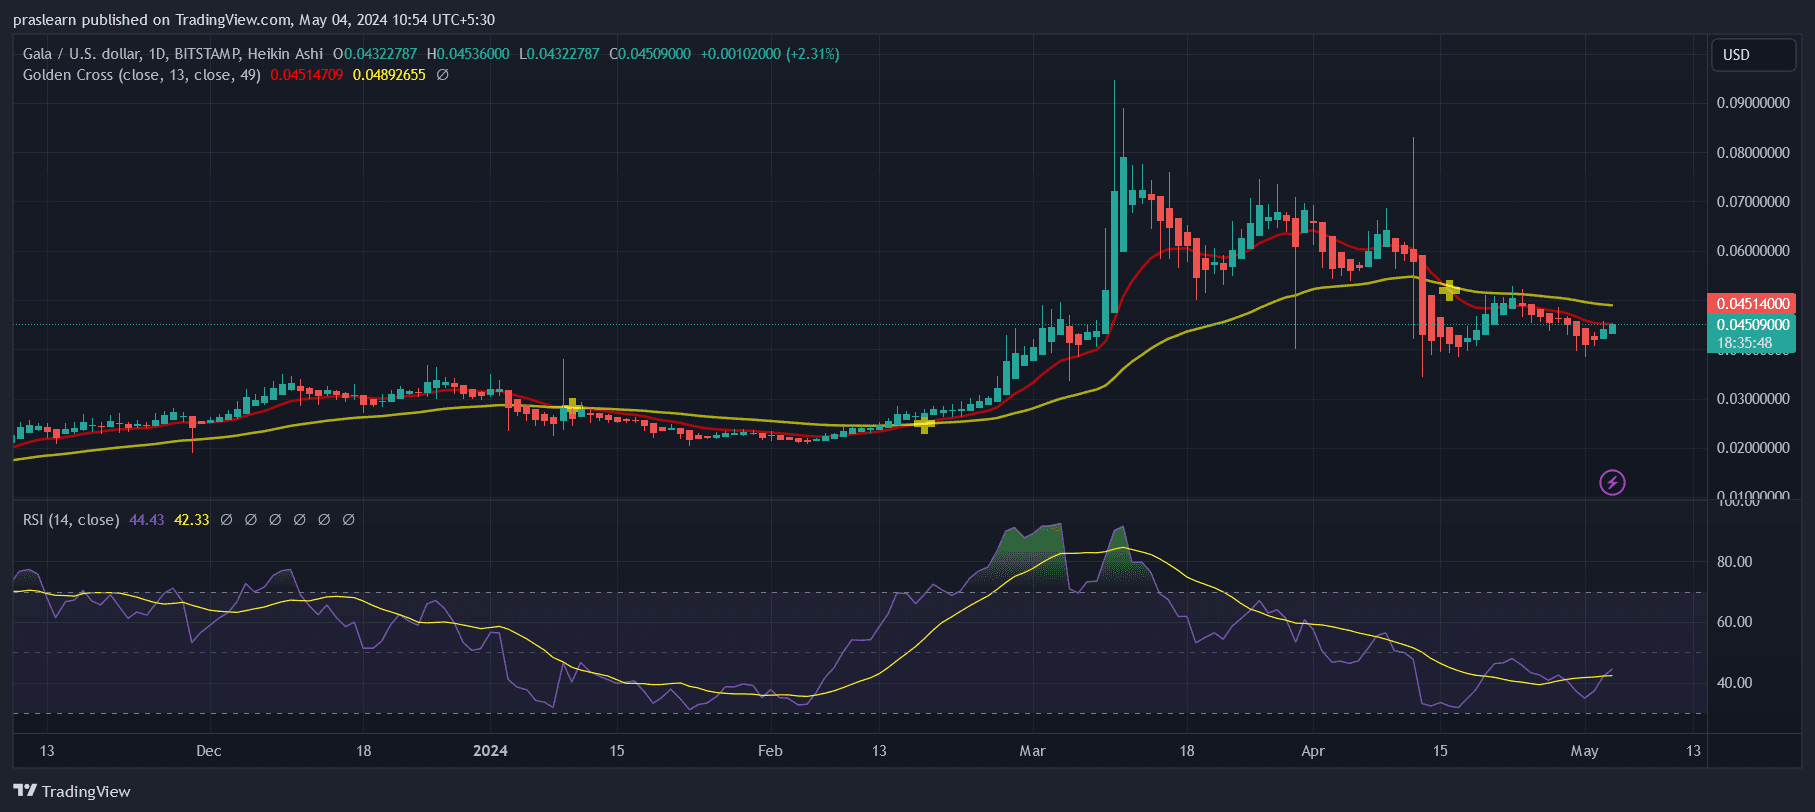Click the Apr label on time axis
Screen dimensions: 1815x812
(1313, 751)
